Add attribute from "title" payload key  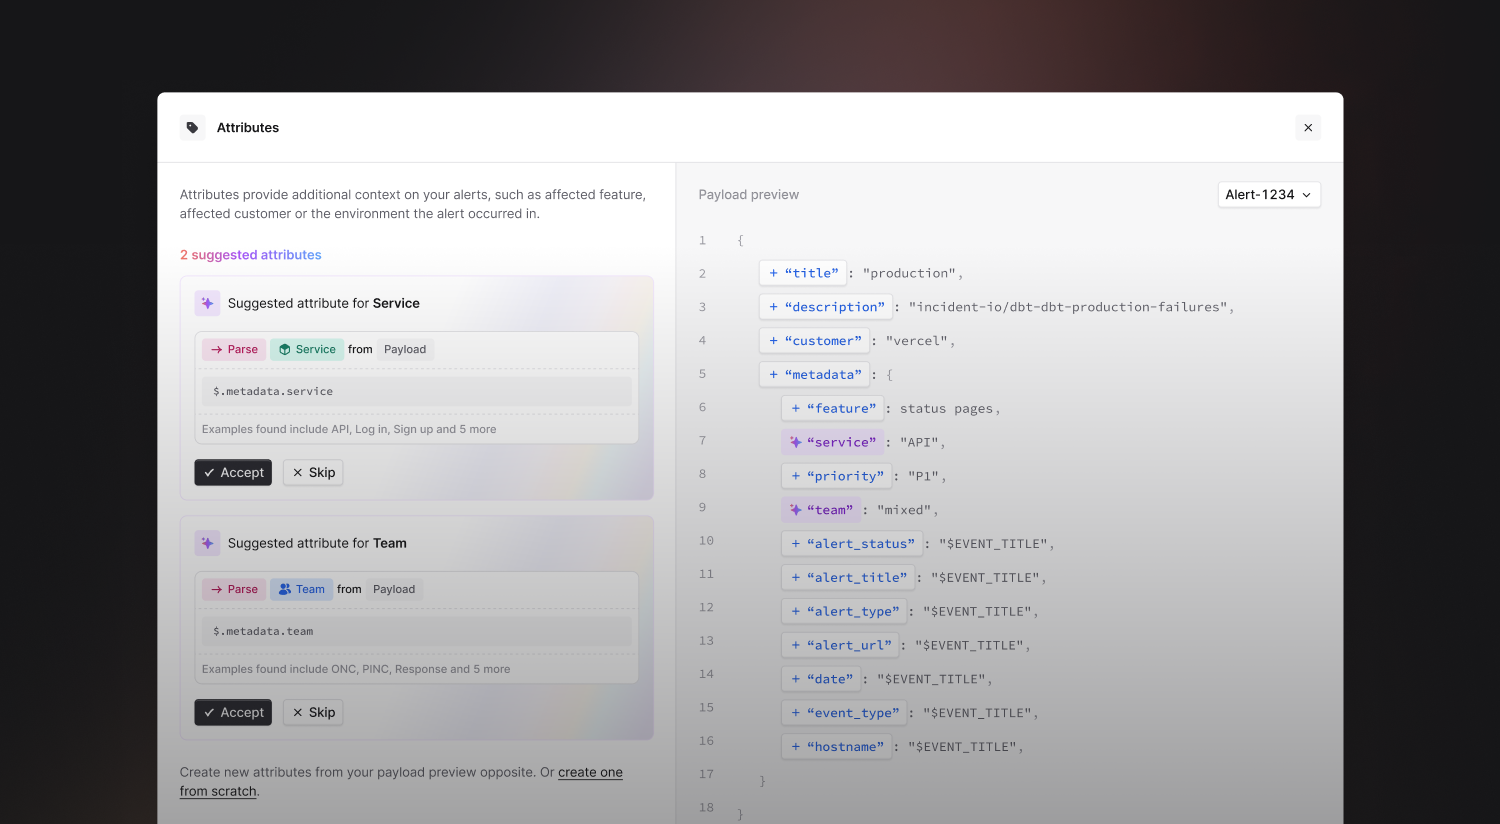[803, 273]
